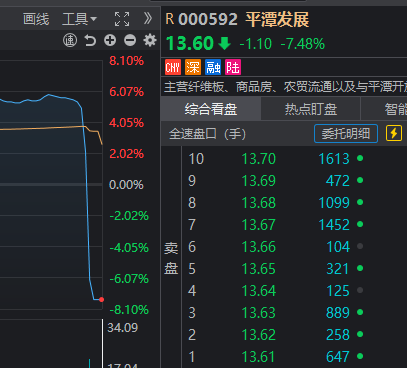Click the price change -1.10
The width and height of the screenshot is (407, 368).
pyautogui.click(x=256, y=44)
